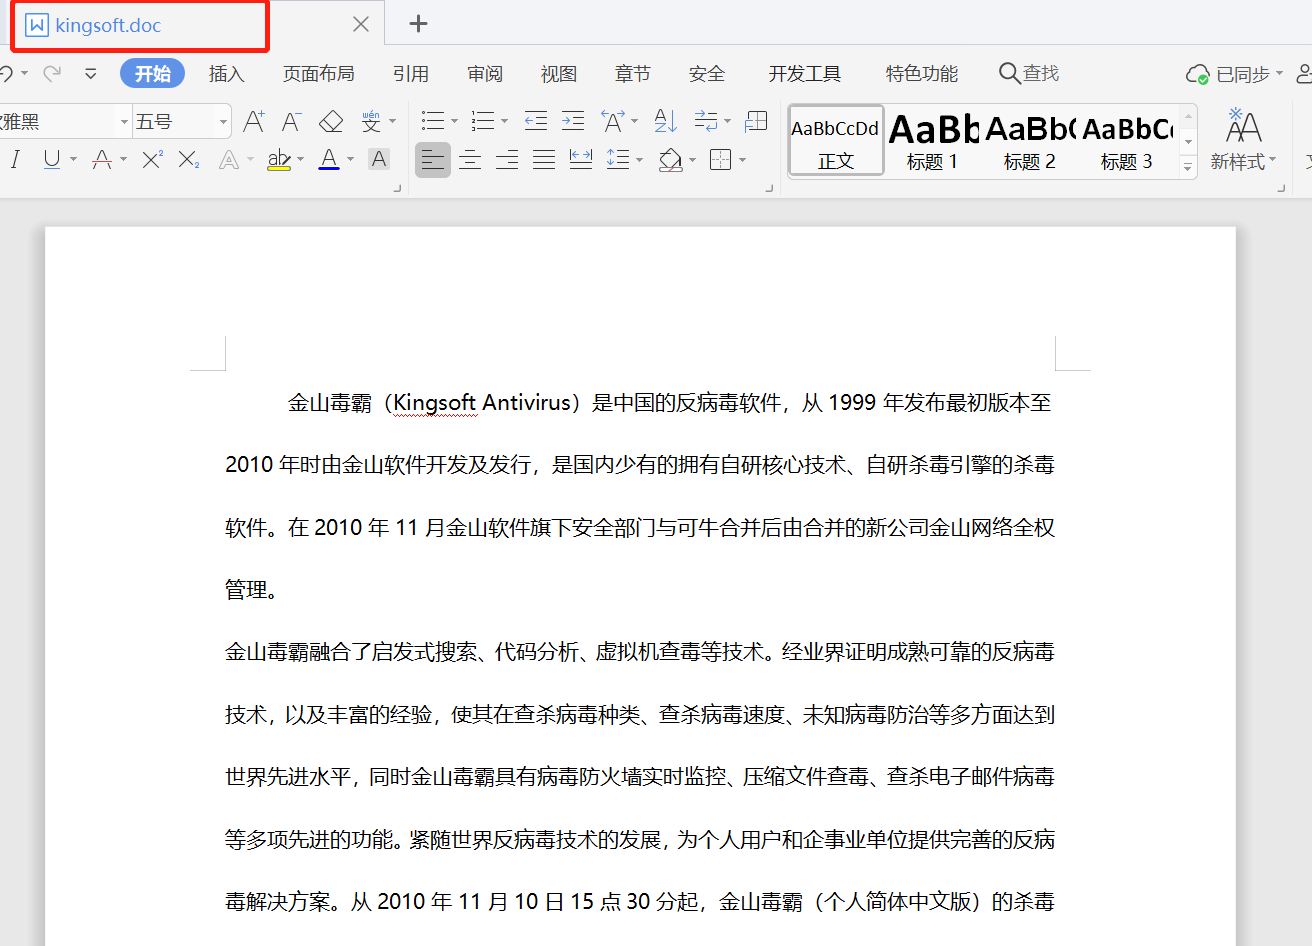Expand the styles gallery list
This screenshot has height=946, width=1312.
(1188, 167)
